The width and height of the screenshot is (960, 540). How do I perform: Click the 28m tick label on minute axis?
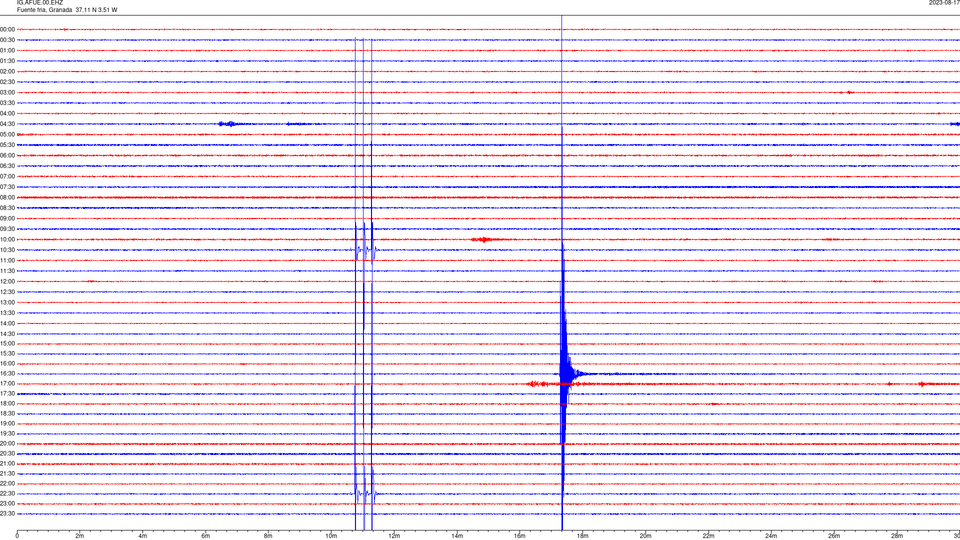pos(897,536)
